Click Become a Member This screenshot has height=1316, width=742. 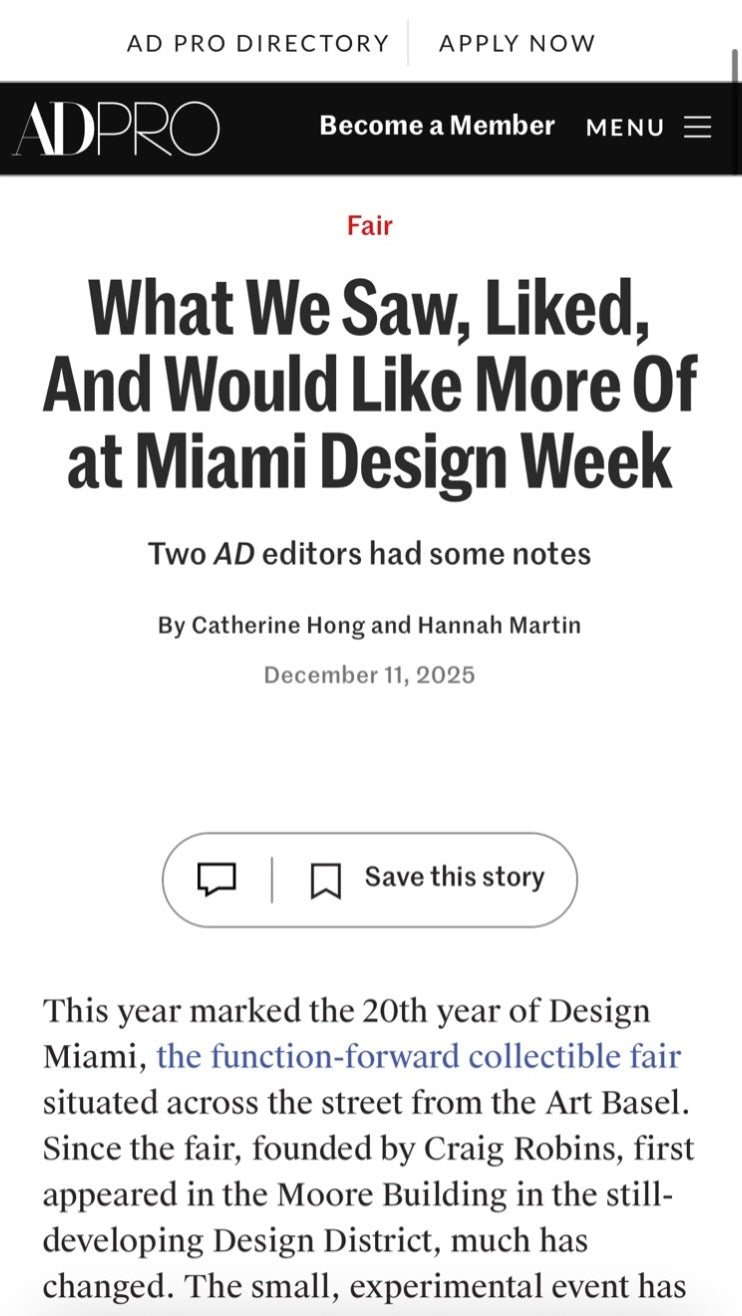(x=437, y=126)
